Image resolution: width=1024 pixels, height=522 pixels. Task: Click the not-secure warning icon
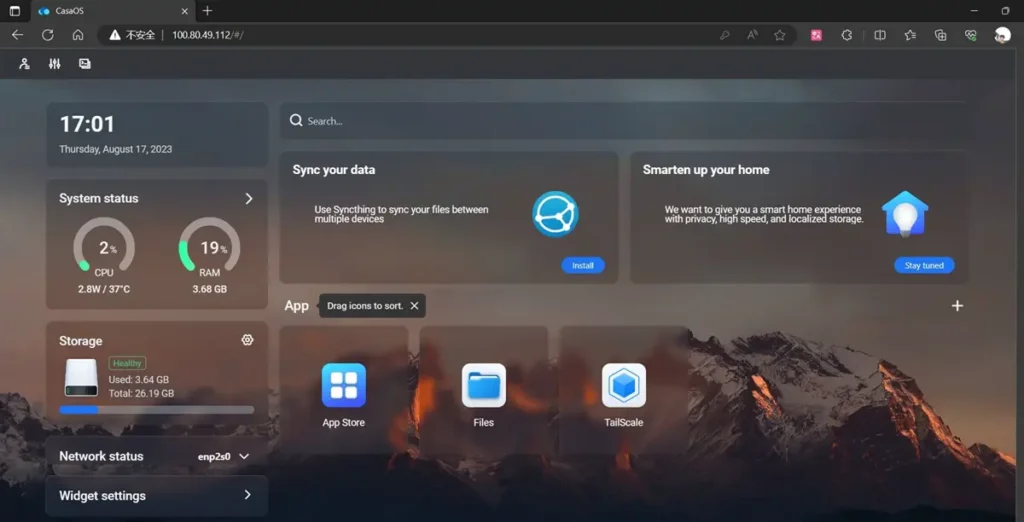tap(115, 35)
